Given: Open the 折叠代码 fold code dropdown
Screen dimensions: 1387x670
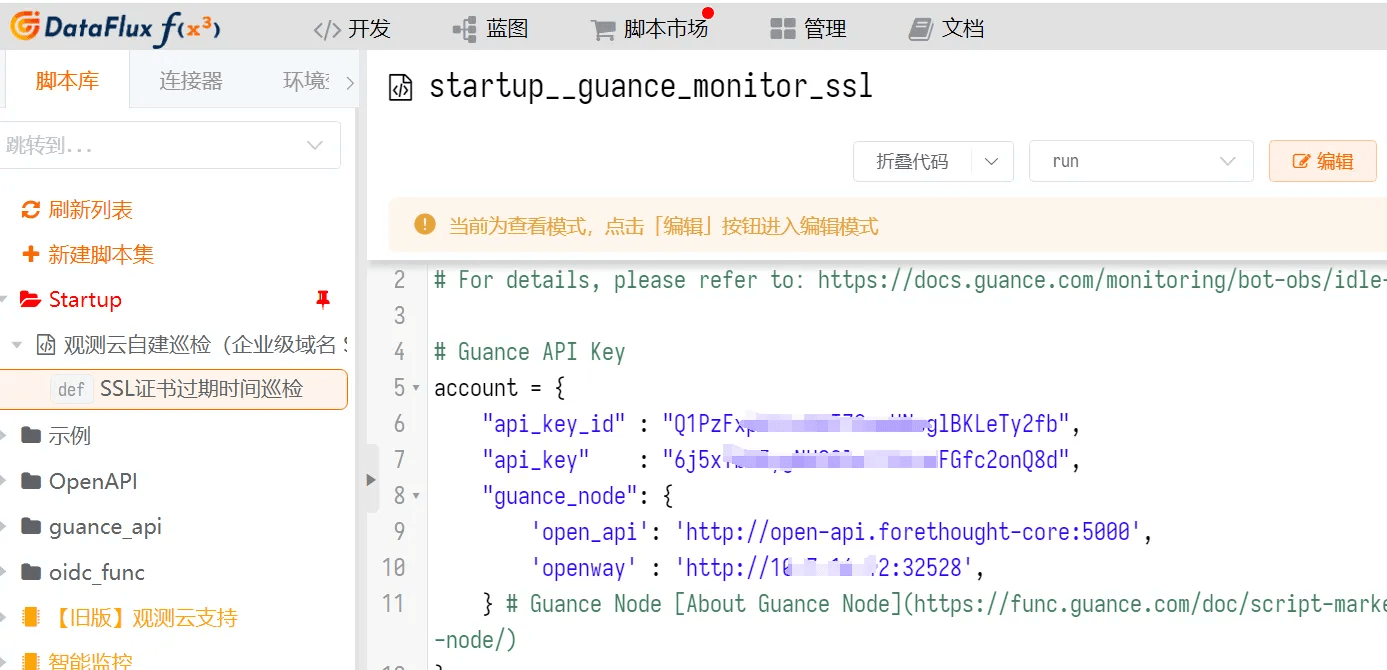Looking at the screenshot, I should [933, 161].
